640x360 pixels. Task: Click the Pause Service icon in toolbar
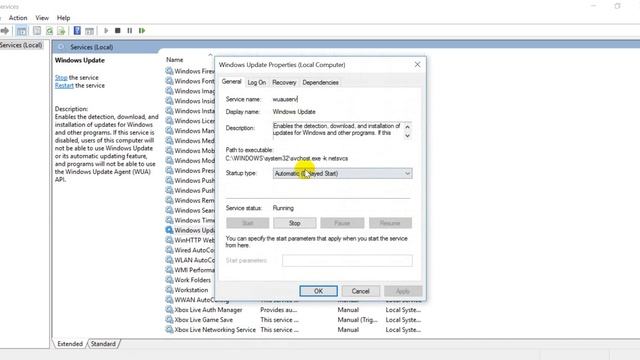click(129, 31)
